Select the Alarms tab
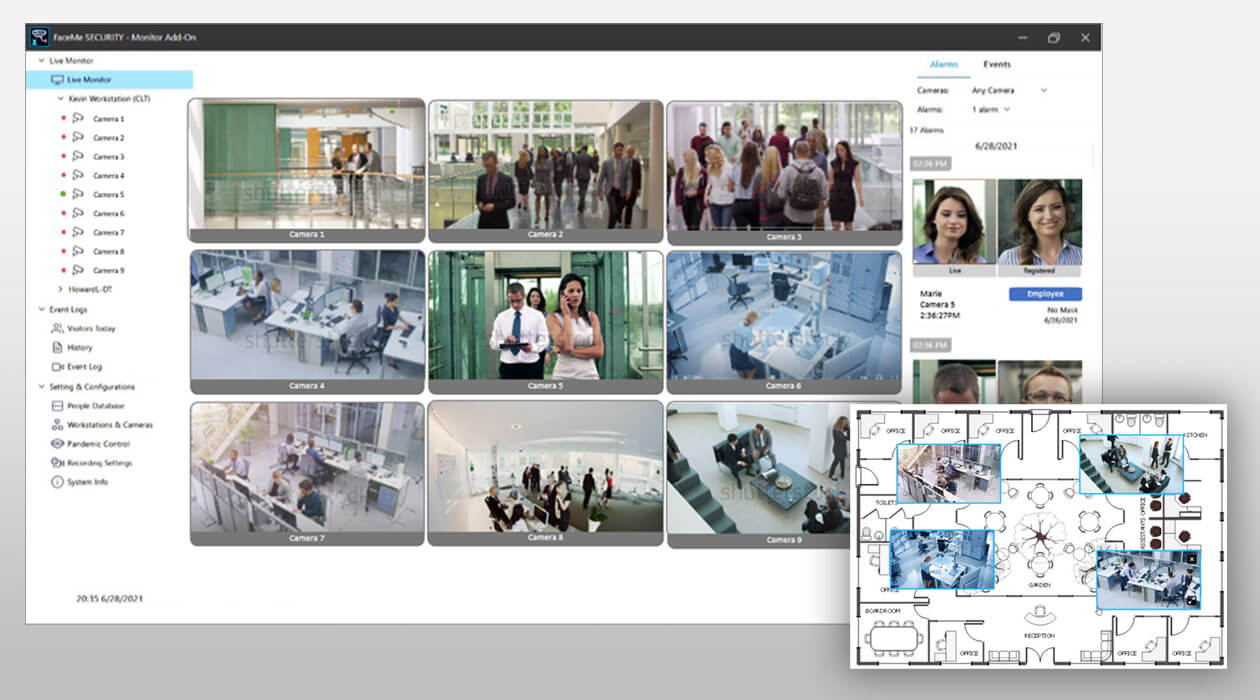Viewport: 1260px width, 700px height. (944, 65)
